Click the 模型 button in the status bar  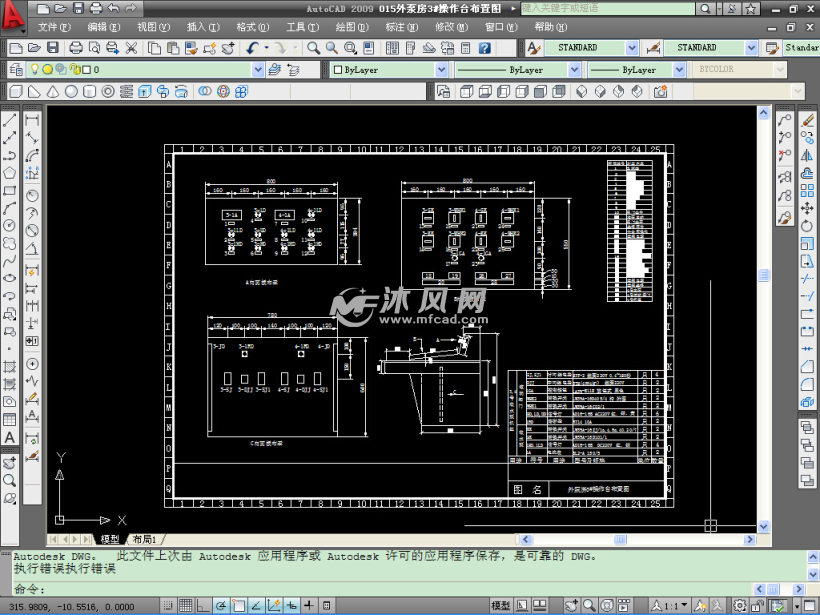click(x=501, y=605)
